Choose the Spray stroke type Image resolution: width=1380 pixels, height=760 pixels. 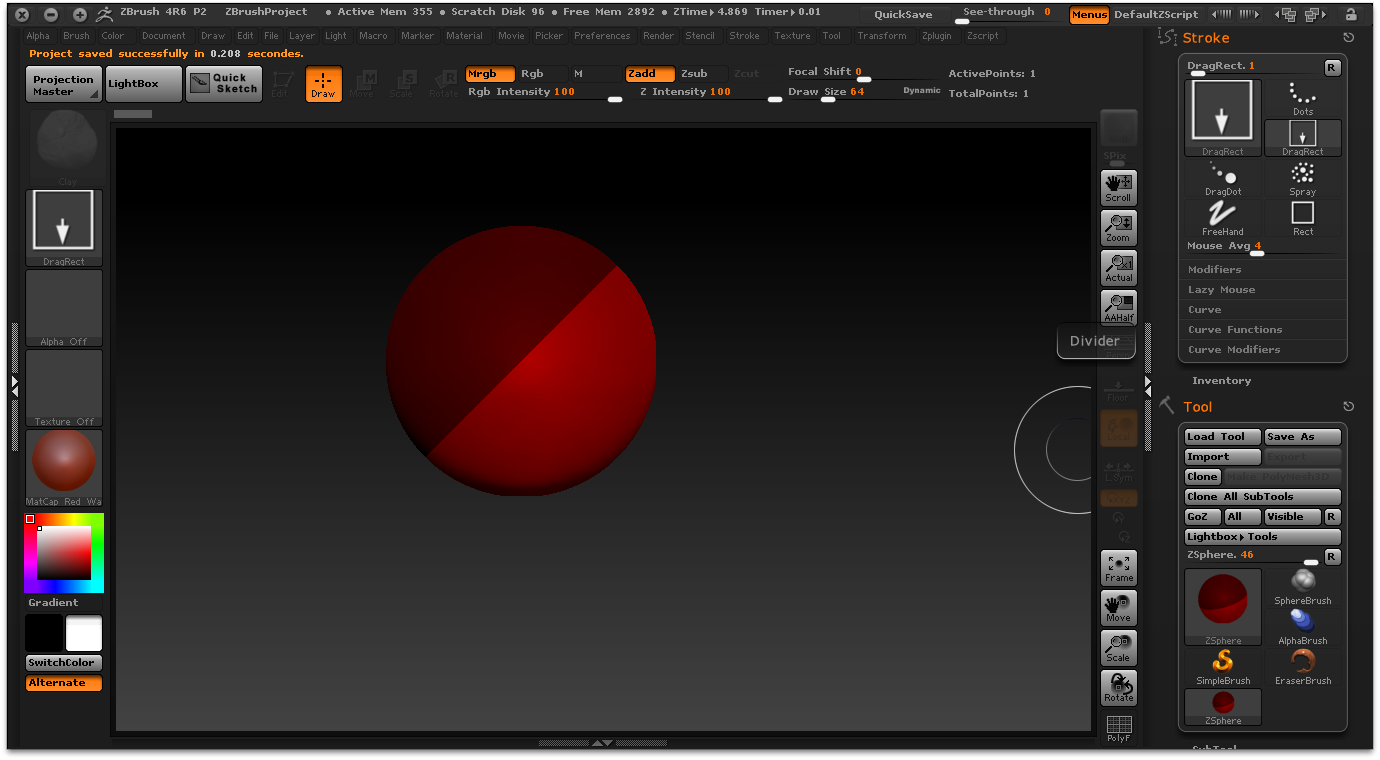[1302, 178]
